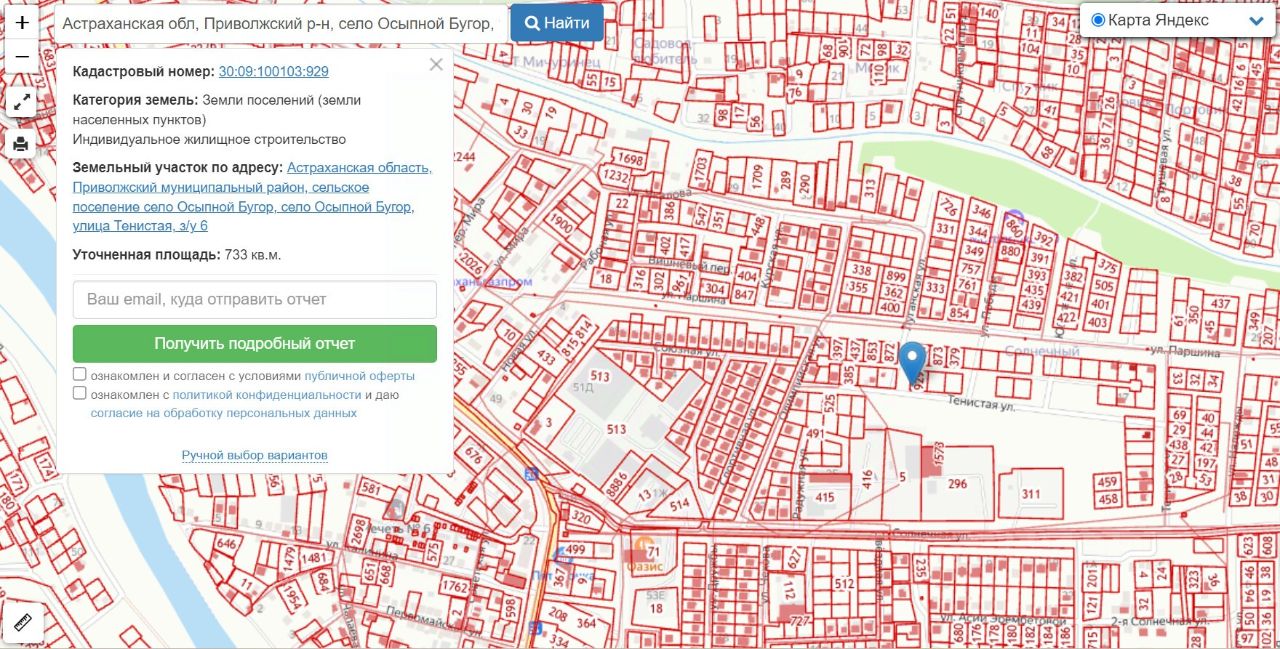Zoom in with the plus button
1280x649 pixels.
click(x=22, y=21)
